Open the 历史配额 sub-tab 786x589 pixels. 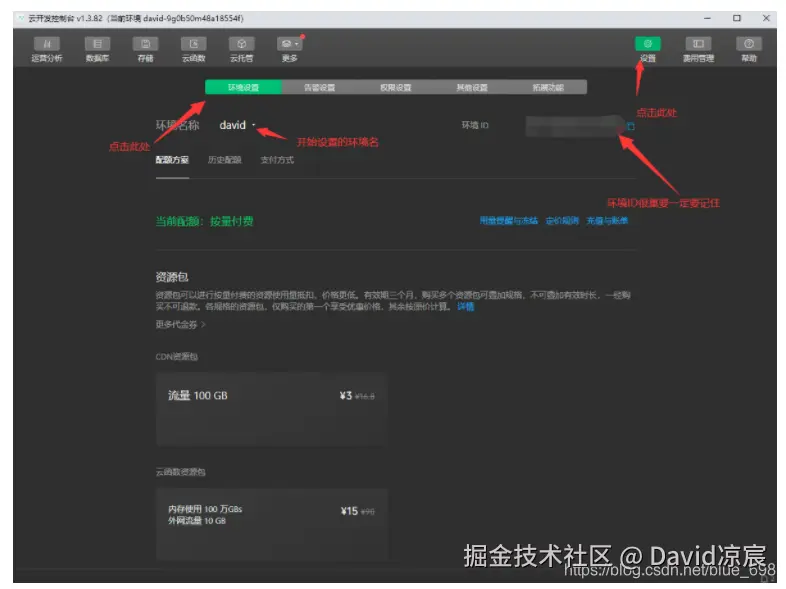click(225, 160)
